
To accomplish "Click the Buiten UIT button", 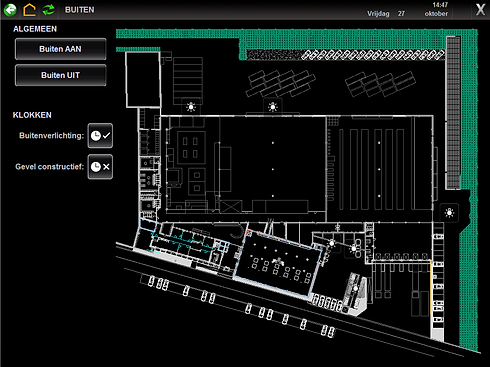I will point(60,75).
